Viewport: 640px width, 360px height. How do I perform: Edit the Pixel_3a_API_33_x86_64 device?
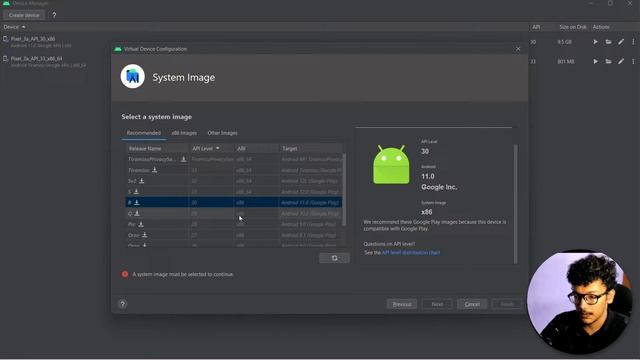[x=621, y=61]
